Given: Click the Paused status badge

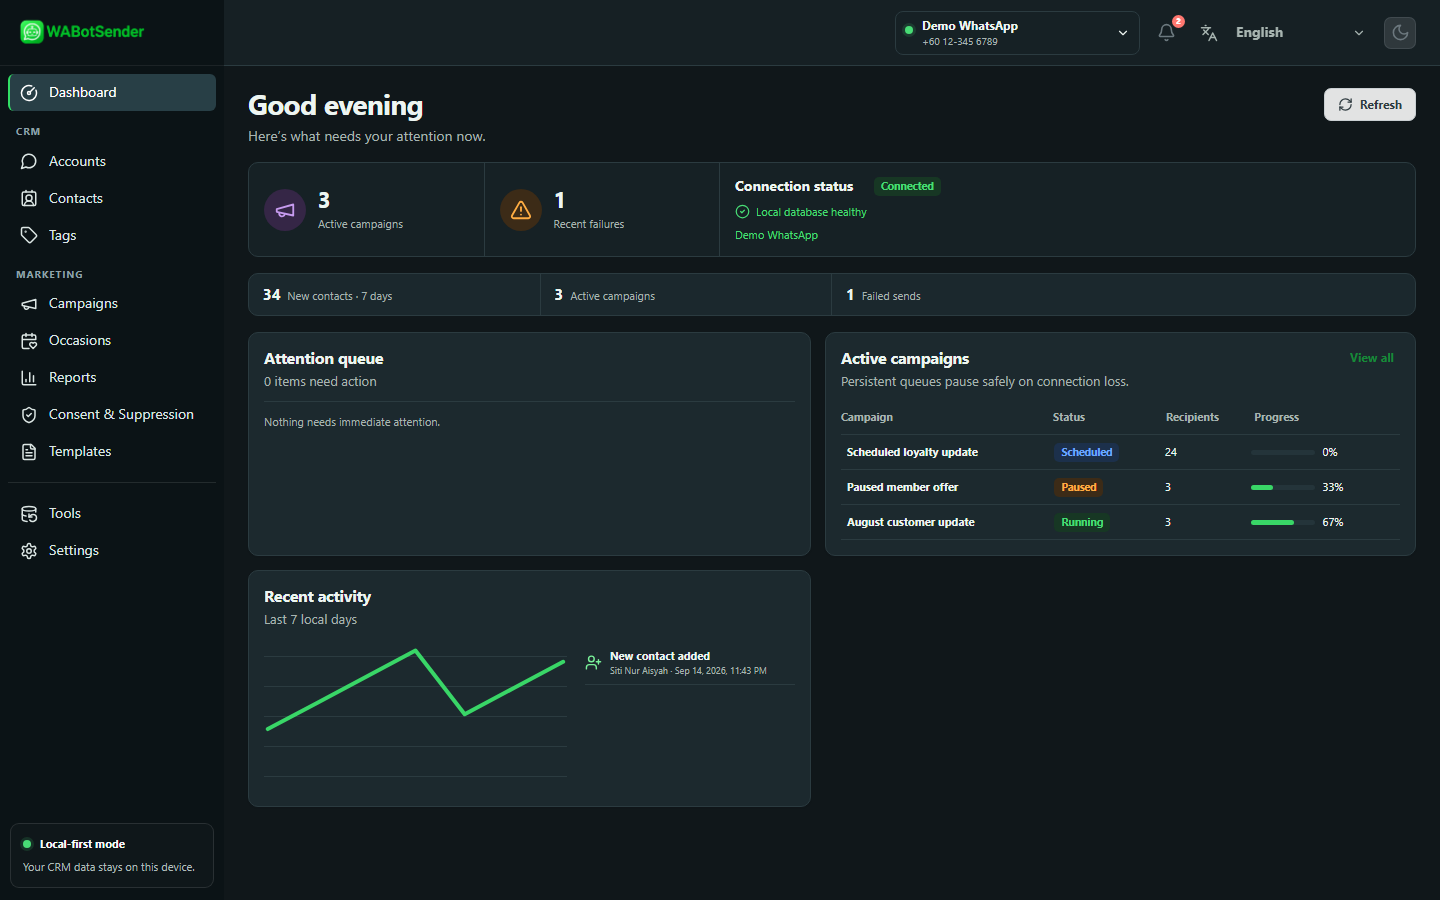Looking at the screenshot, I should (x=1078, y=487).
